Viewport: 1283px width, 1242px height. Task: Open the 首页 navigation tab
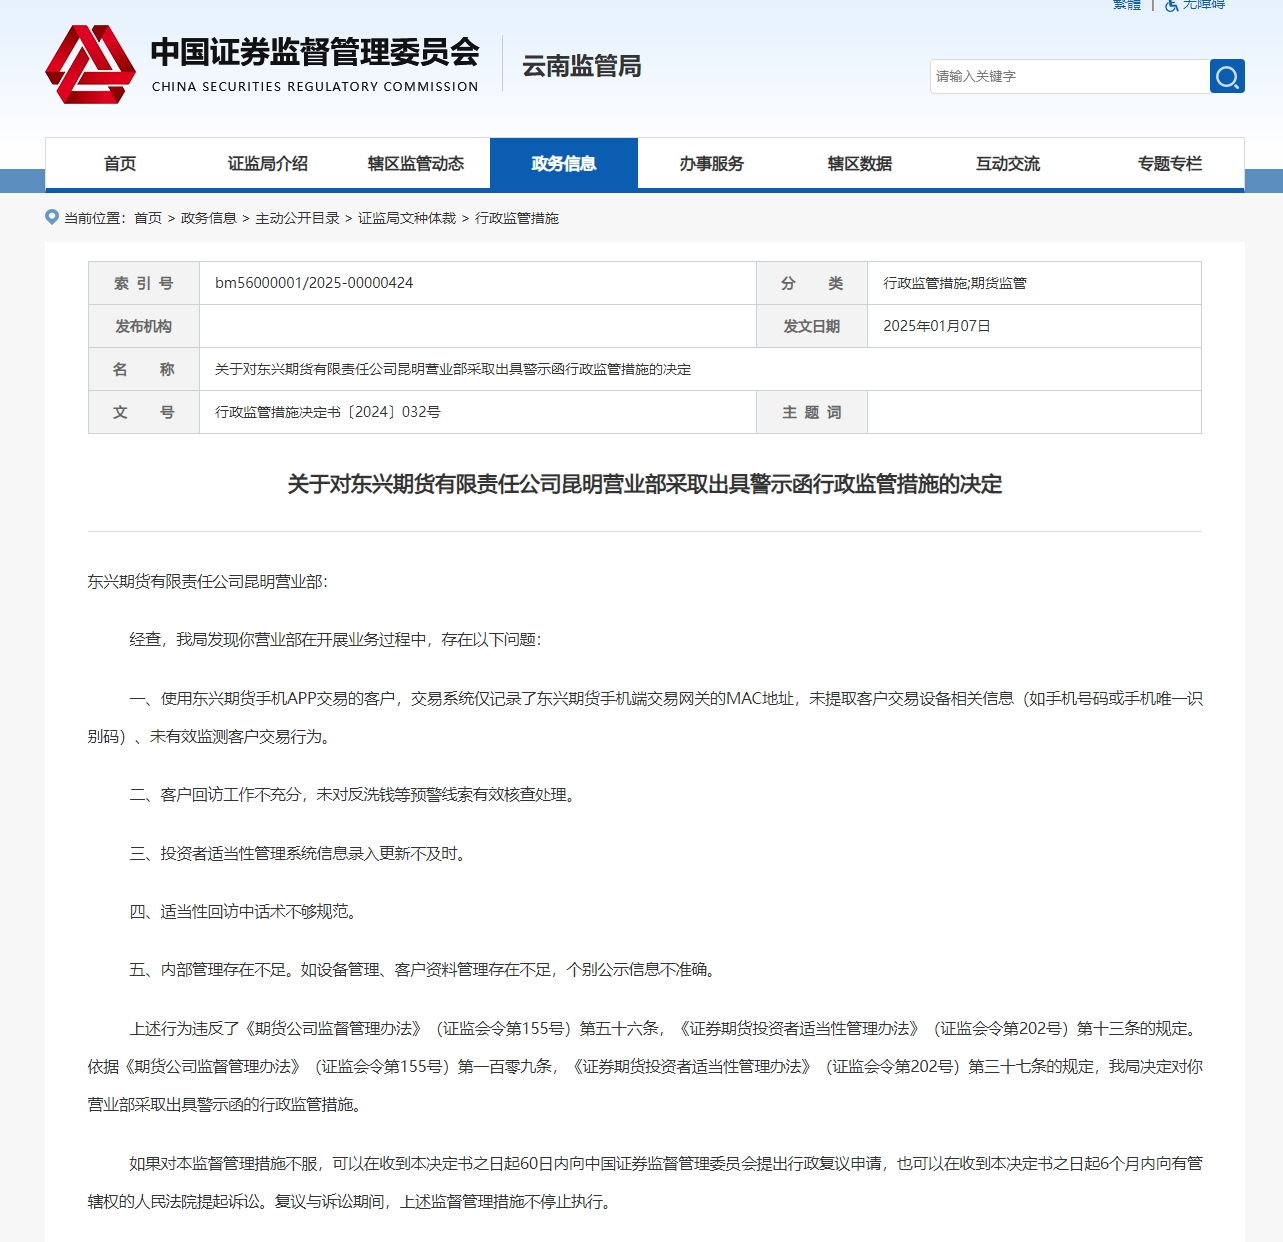120,163
